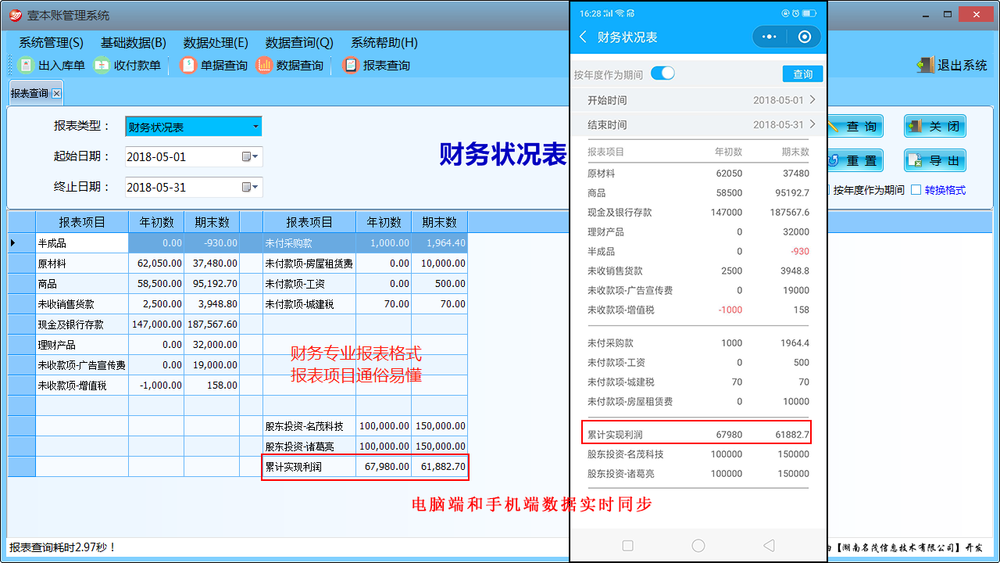1000x563 pixels.
Task: Open the 系统管理(S) menu
Action: tap(51, 43)
